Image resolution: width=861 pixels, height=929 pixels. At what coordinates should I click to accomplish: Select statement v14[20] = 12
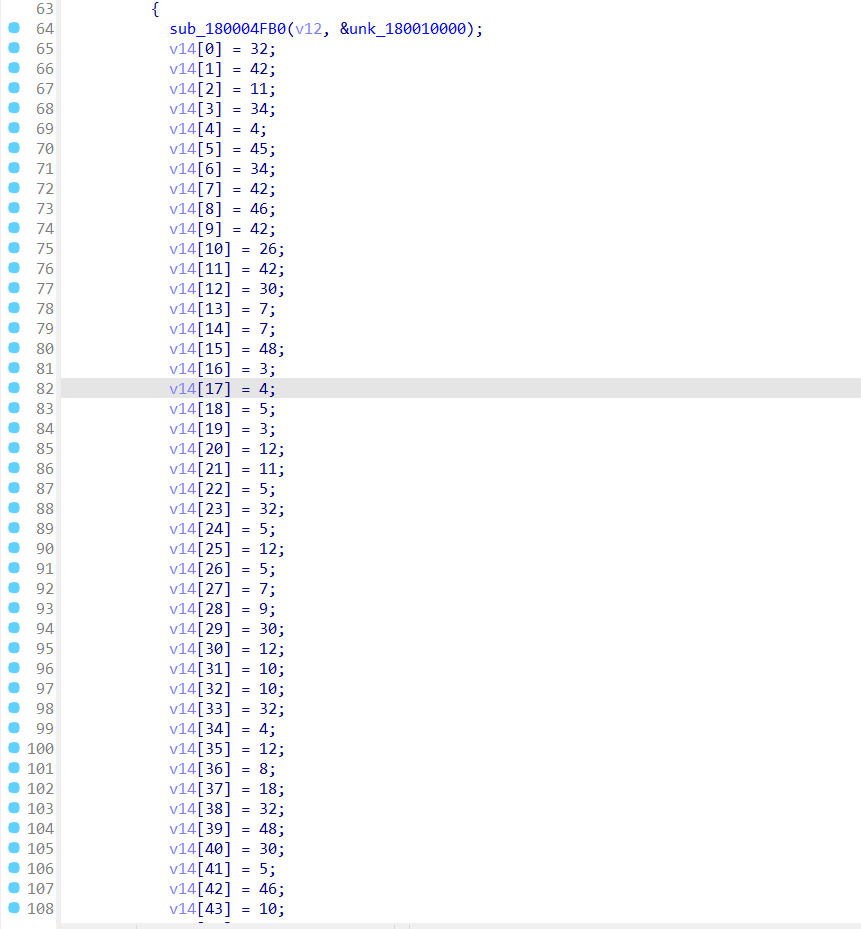[x=227, y=449]
